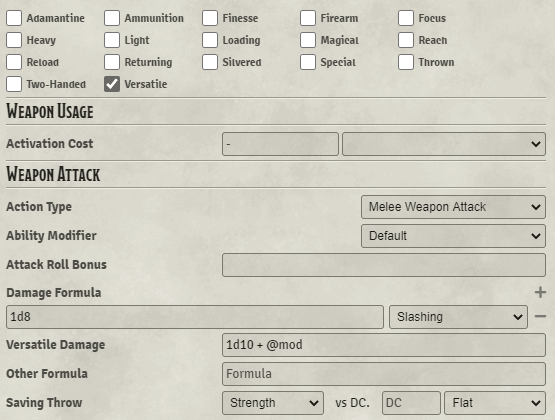
Task: Click the Attack Roll Bonus label
Action: (56, 265)
